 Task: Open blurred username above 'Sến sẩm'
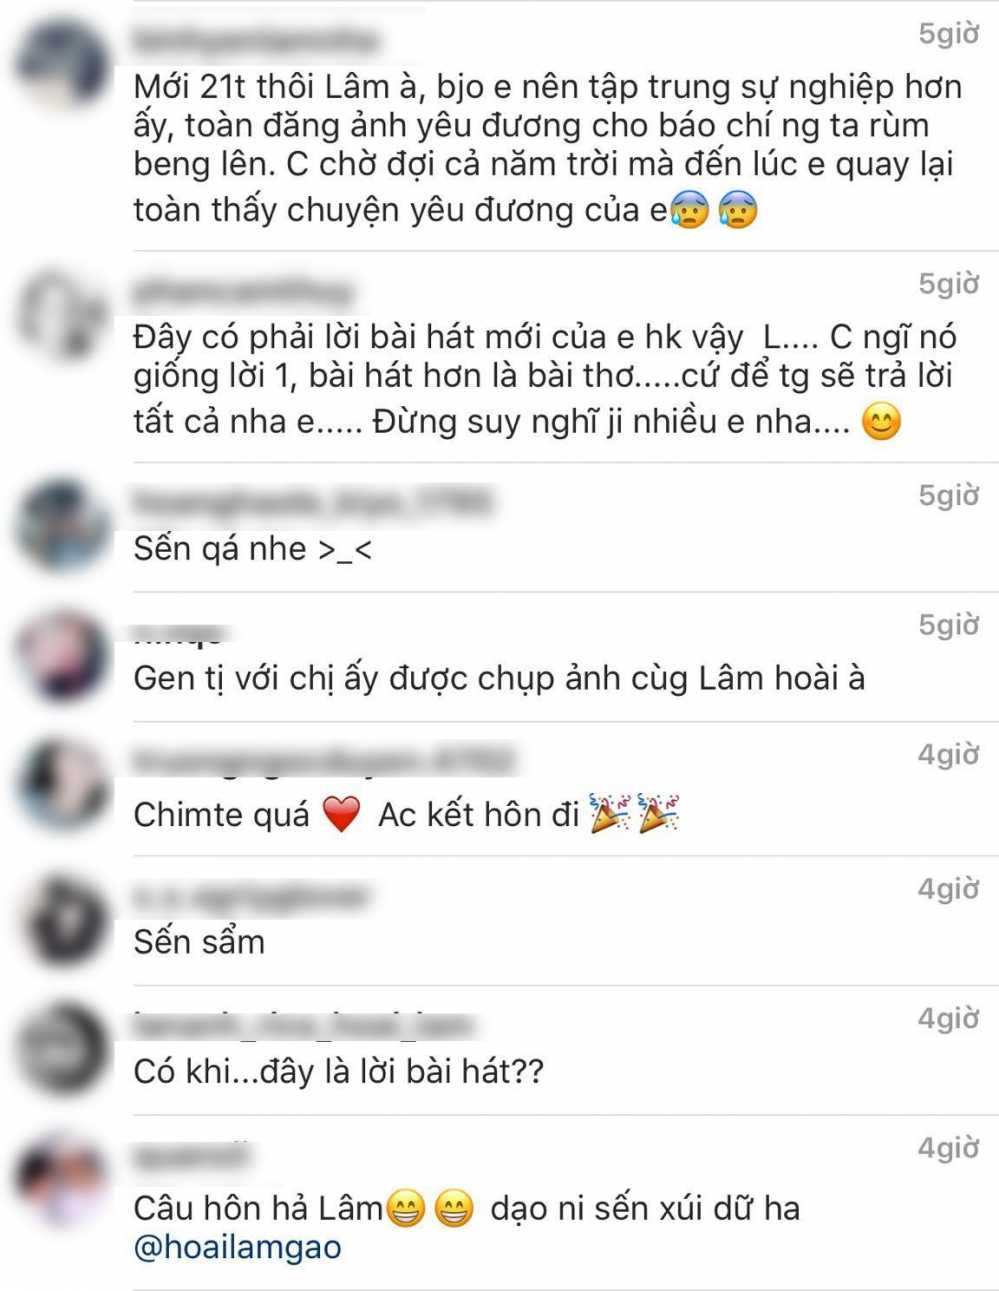pyautogui.click(x=251, y=894)
